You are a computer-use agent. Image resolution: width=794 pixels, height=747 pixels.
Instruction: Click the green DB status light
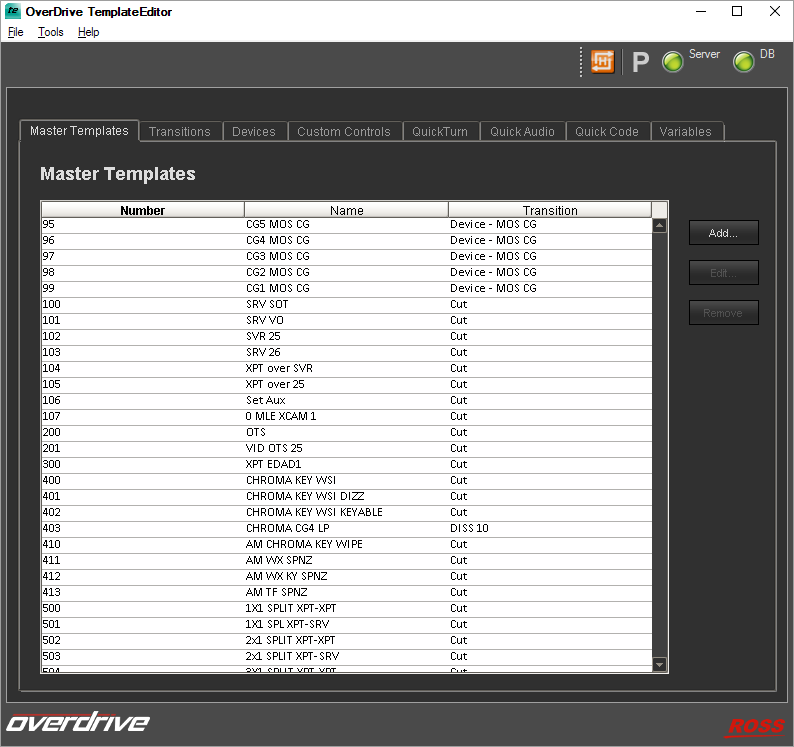coord(744,62)
